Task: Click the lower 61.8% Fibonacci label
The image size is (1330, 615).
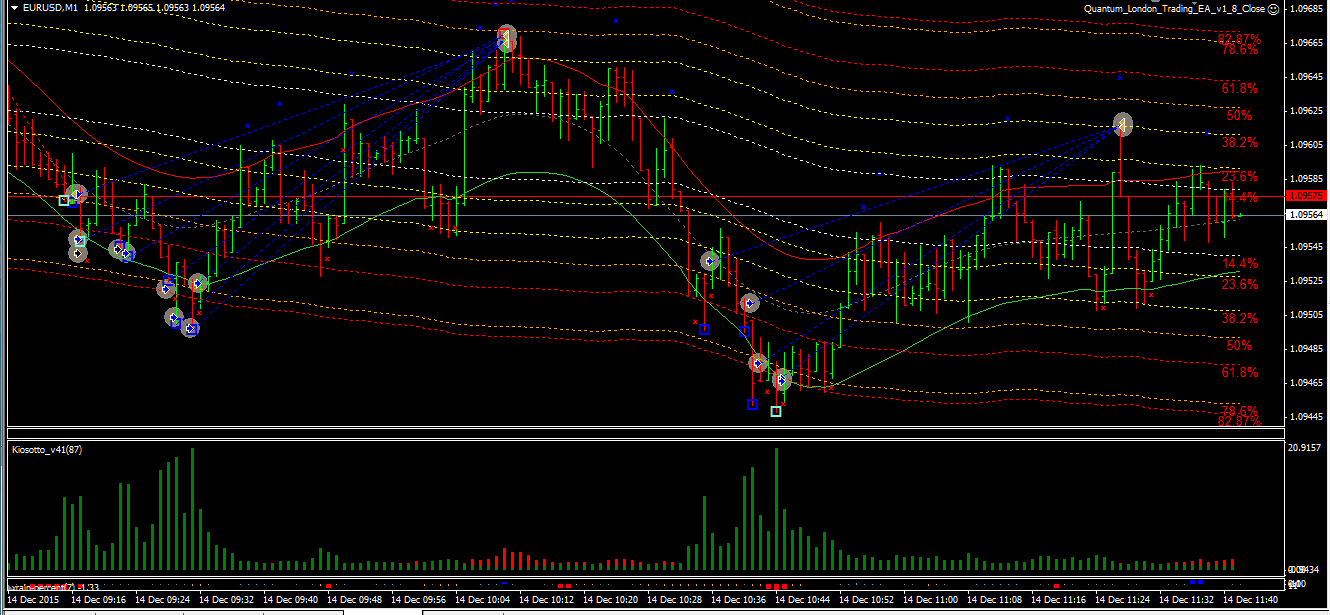Action: (x=1240, y=373)
